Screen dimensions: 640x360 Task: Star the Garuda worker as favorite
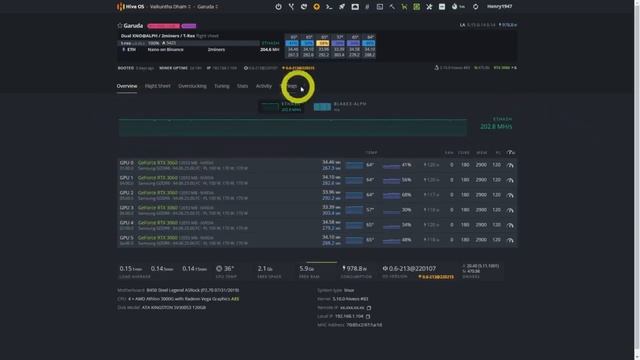(x=120, y=25)
